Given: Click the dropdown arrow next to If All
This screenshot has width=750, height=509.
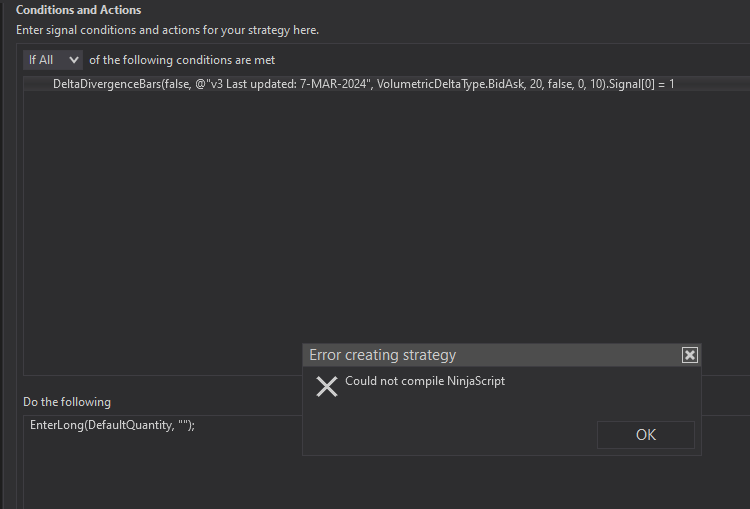Looking at the screenshot, I should point(72,60).
